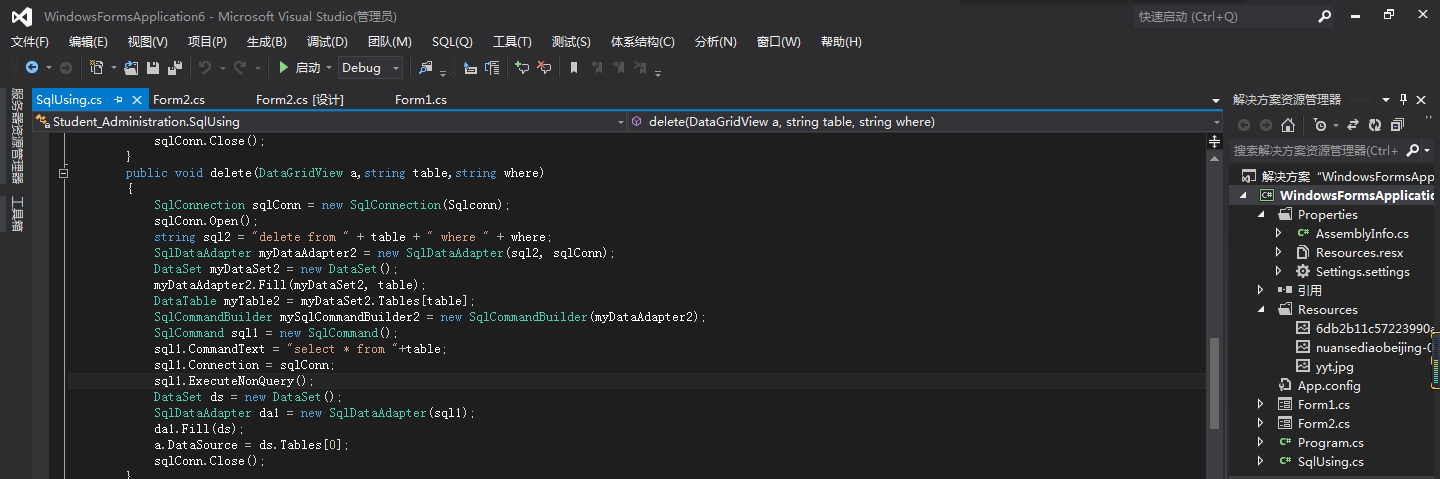Save the current file with Save icon

pos(153,68)
